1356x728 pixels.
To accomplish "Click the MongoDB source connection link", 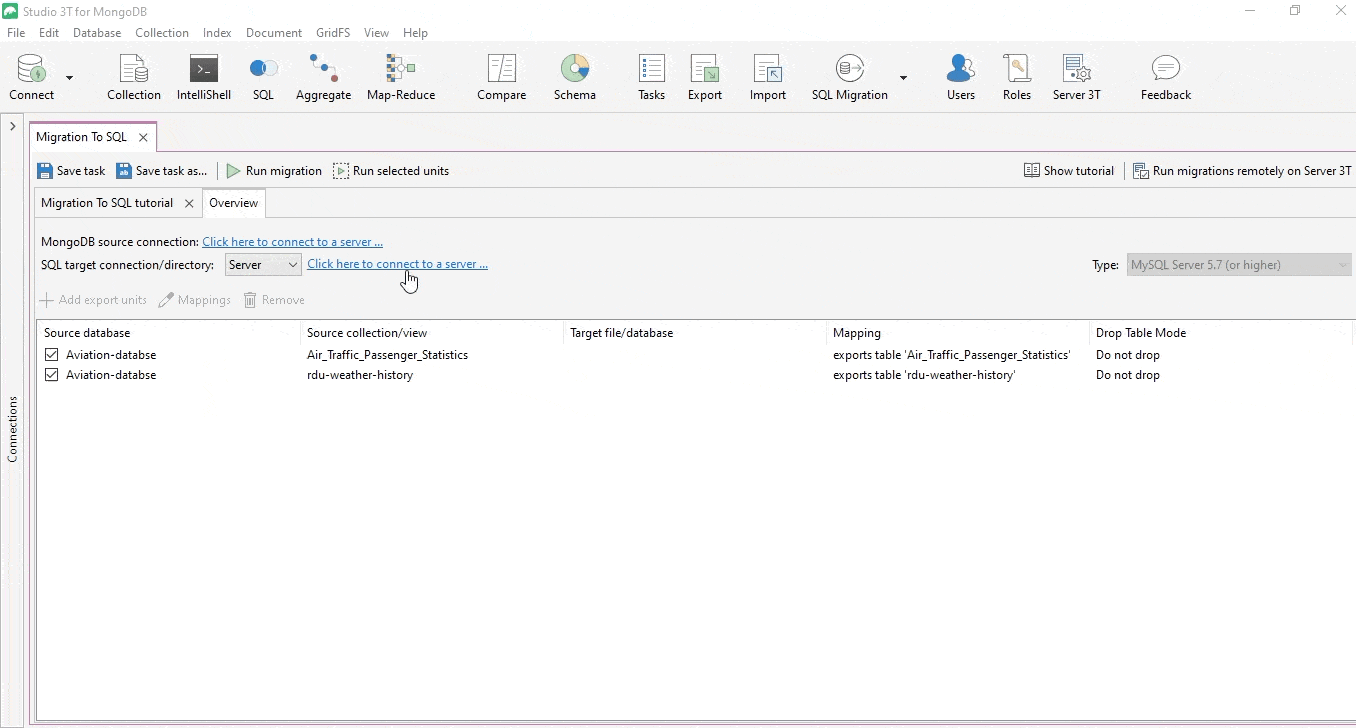I will [292, 242].
